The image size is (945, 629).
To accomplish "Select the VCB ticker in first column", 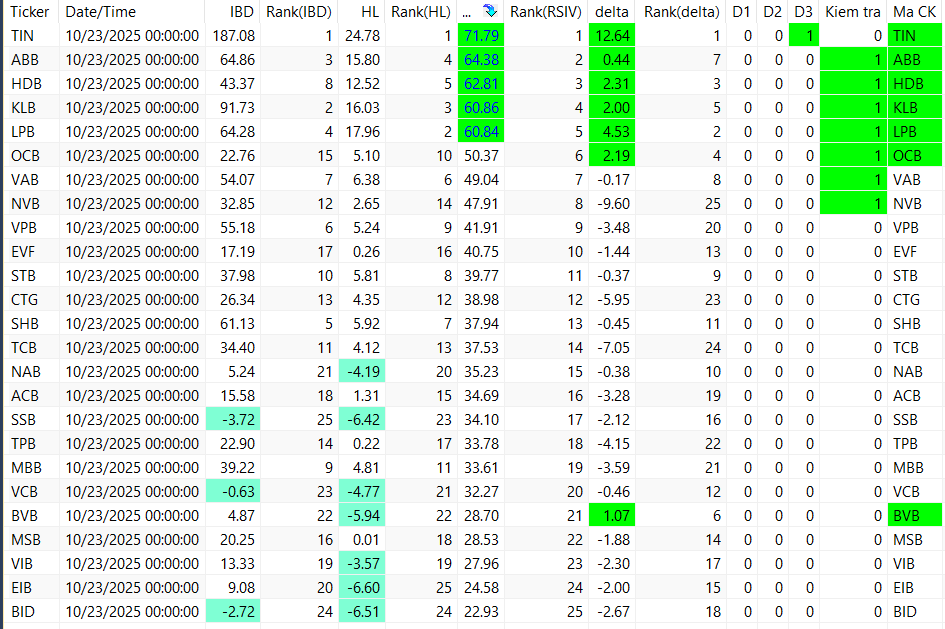I will coord(25,492).
